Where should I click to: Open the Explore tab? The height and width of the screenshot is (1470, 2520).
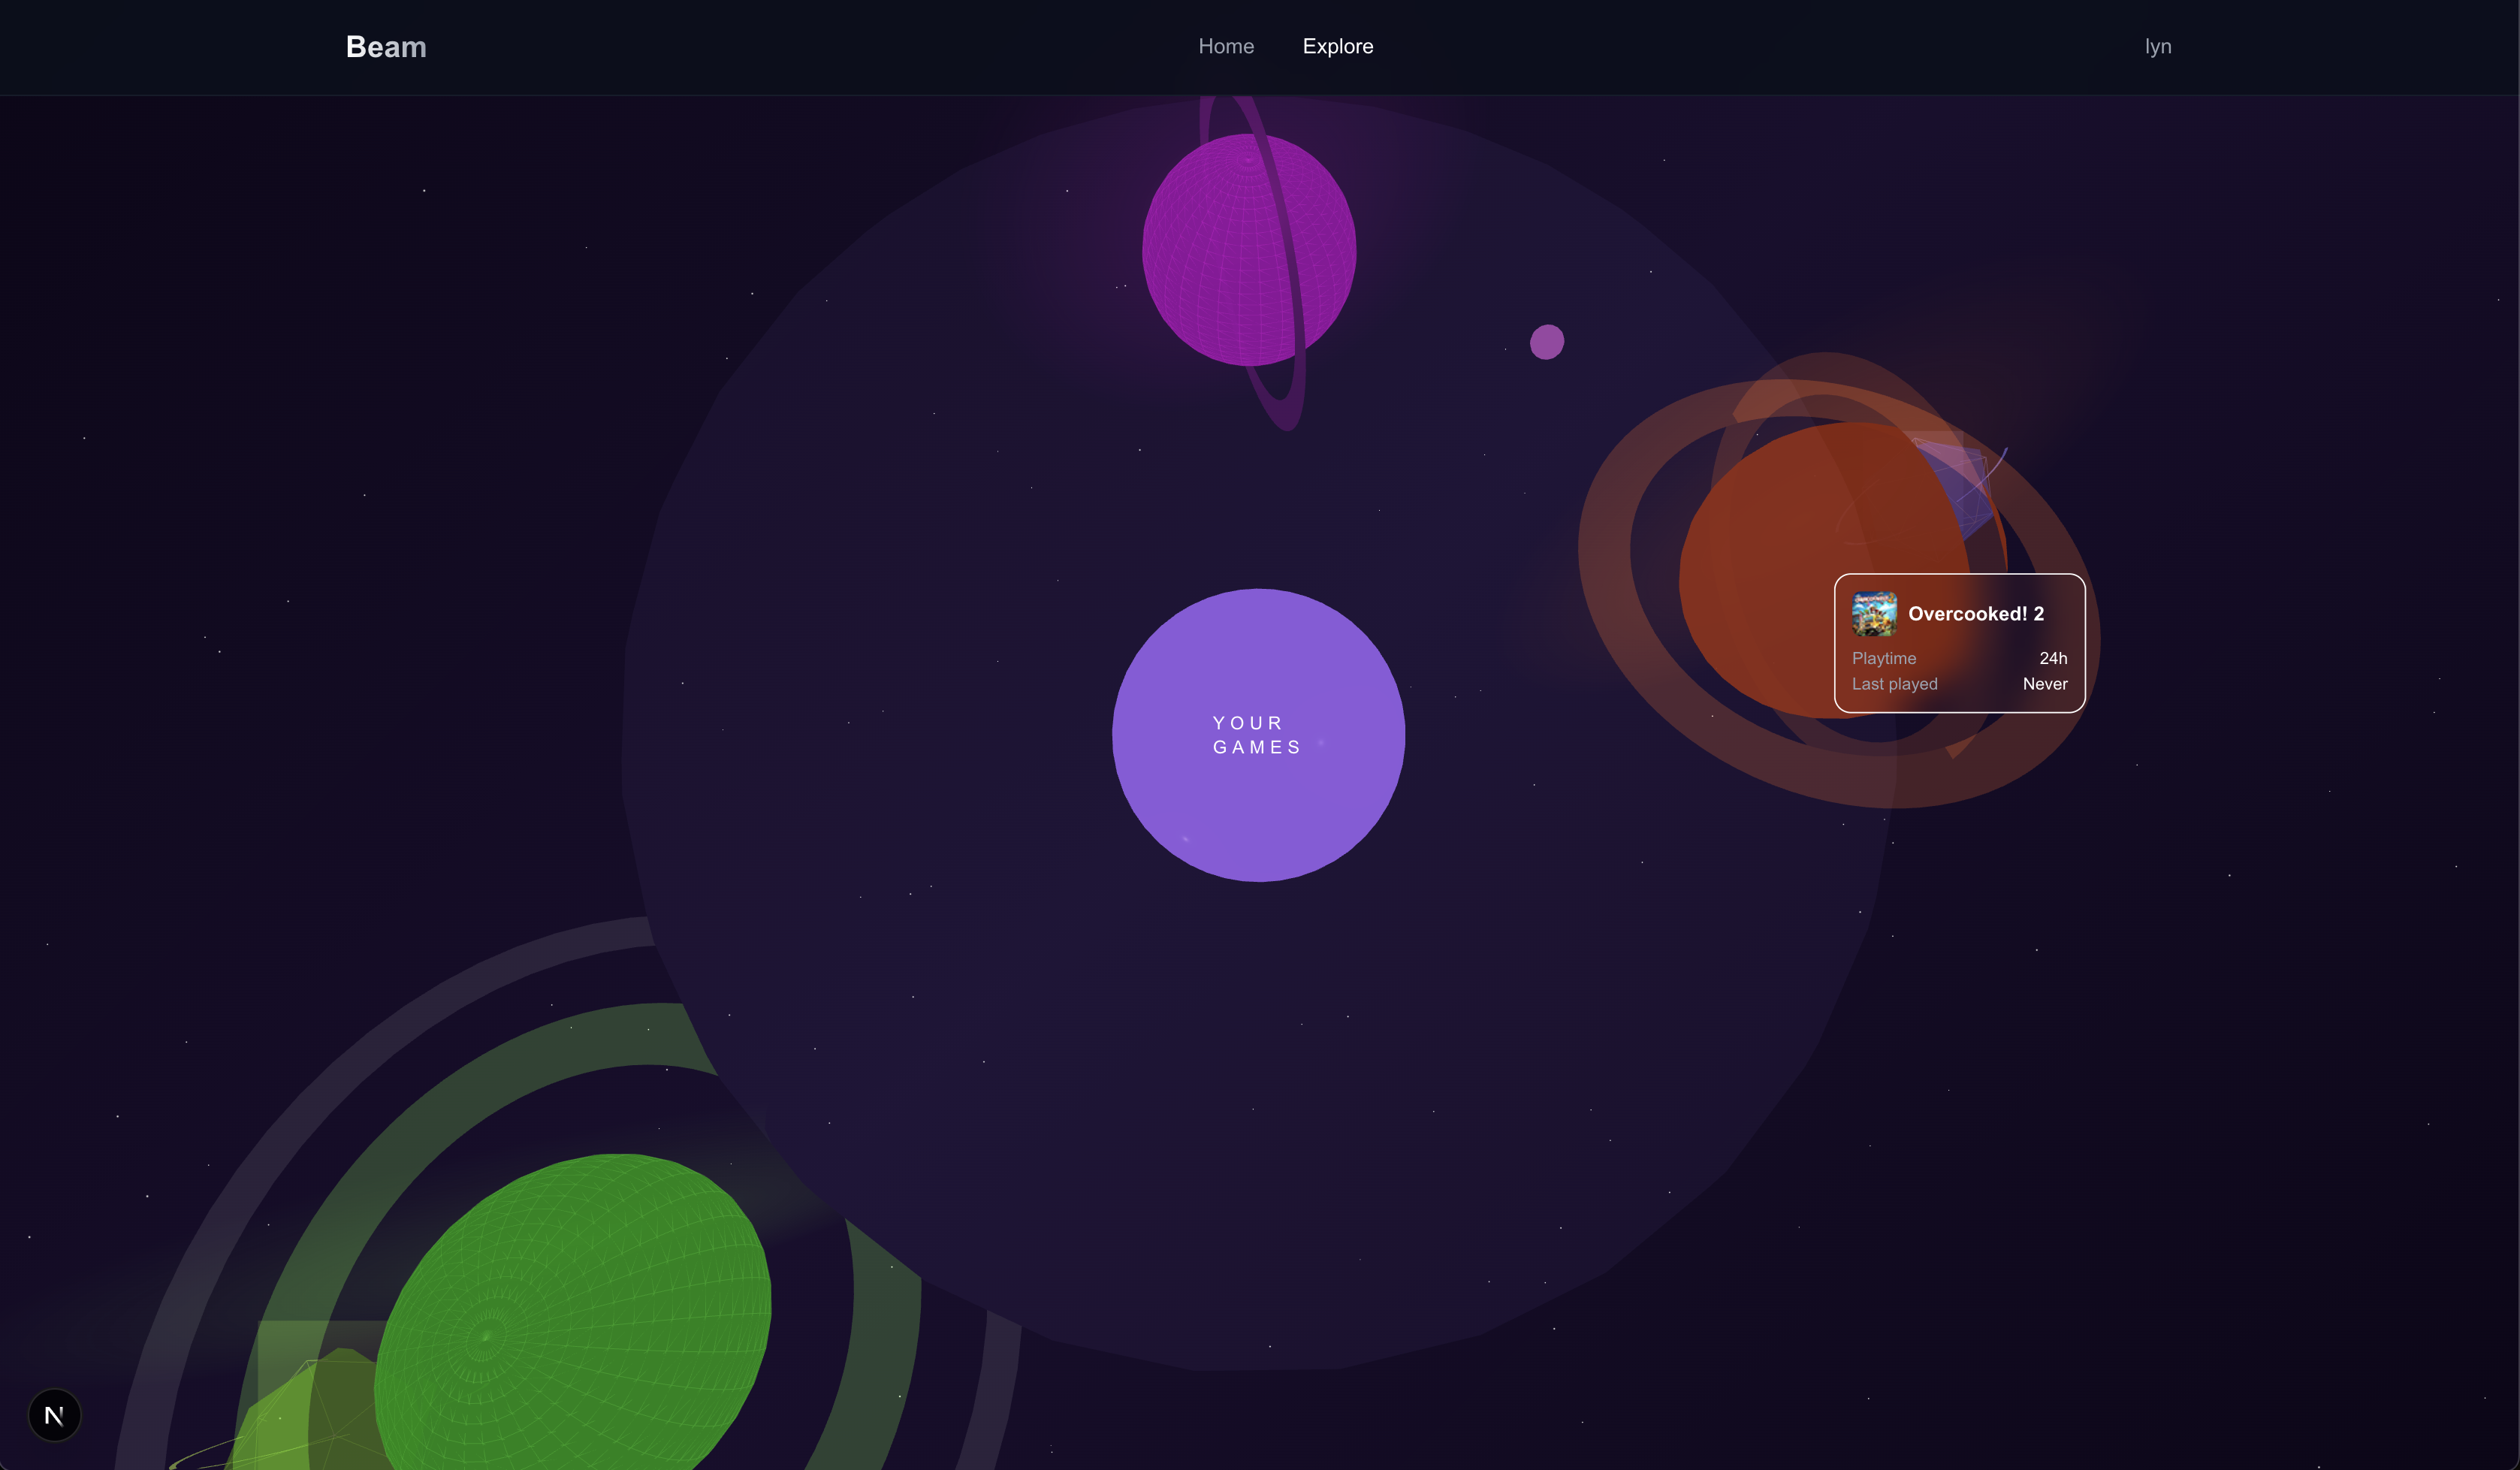(x=1337, y=47)
